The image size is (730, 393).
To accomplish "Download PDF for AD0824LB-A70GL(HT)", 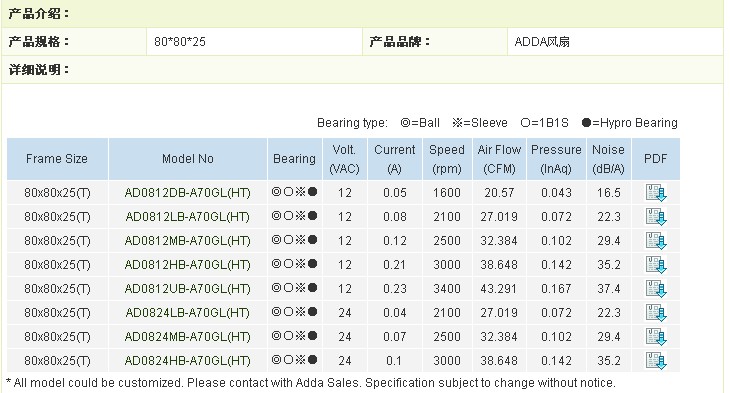I will pos(656,313).
